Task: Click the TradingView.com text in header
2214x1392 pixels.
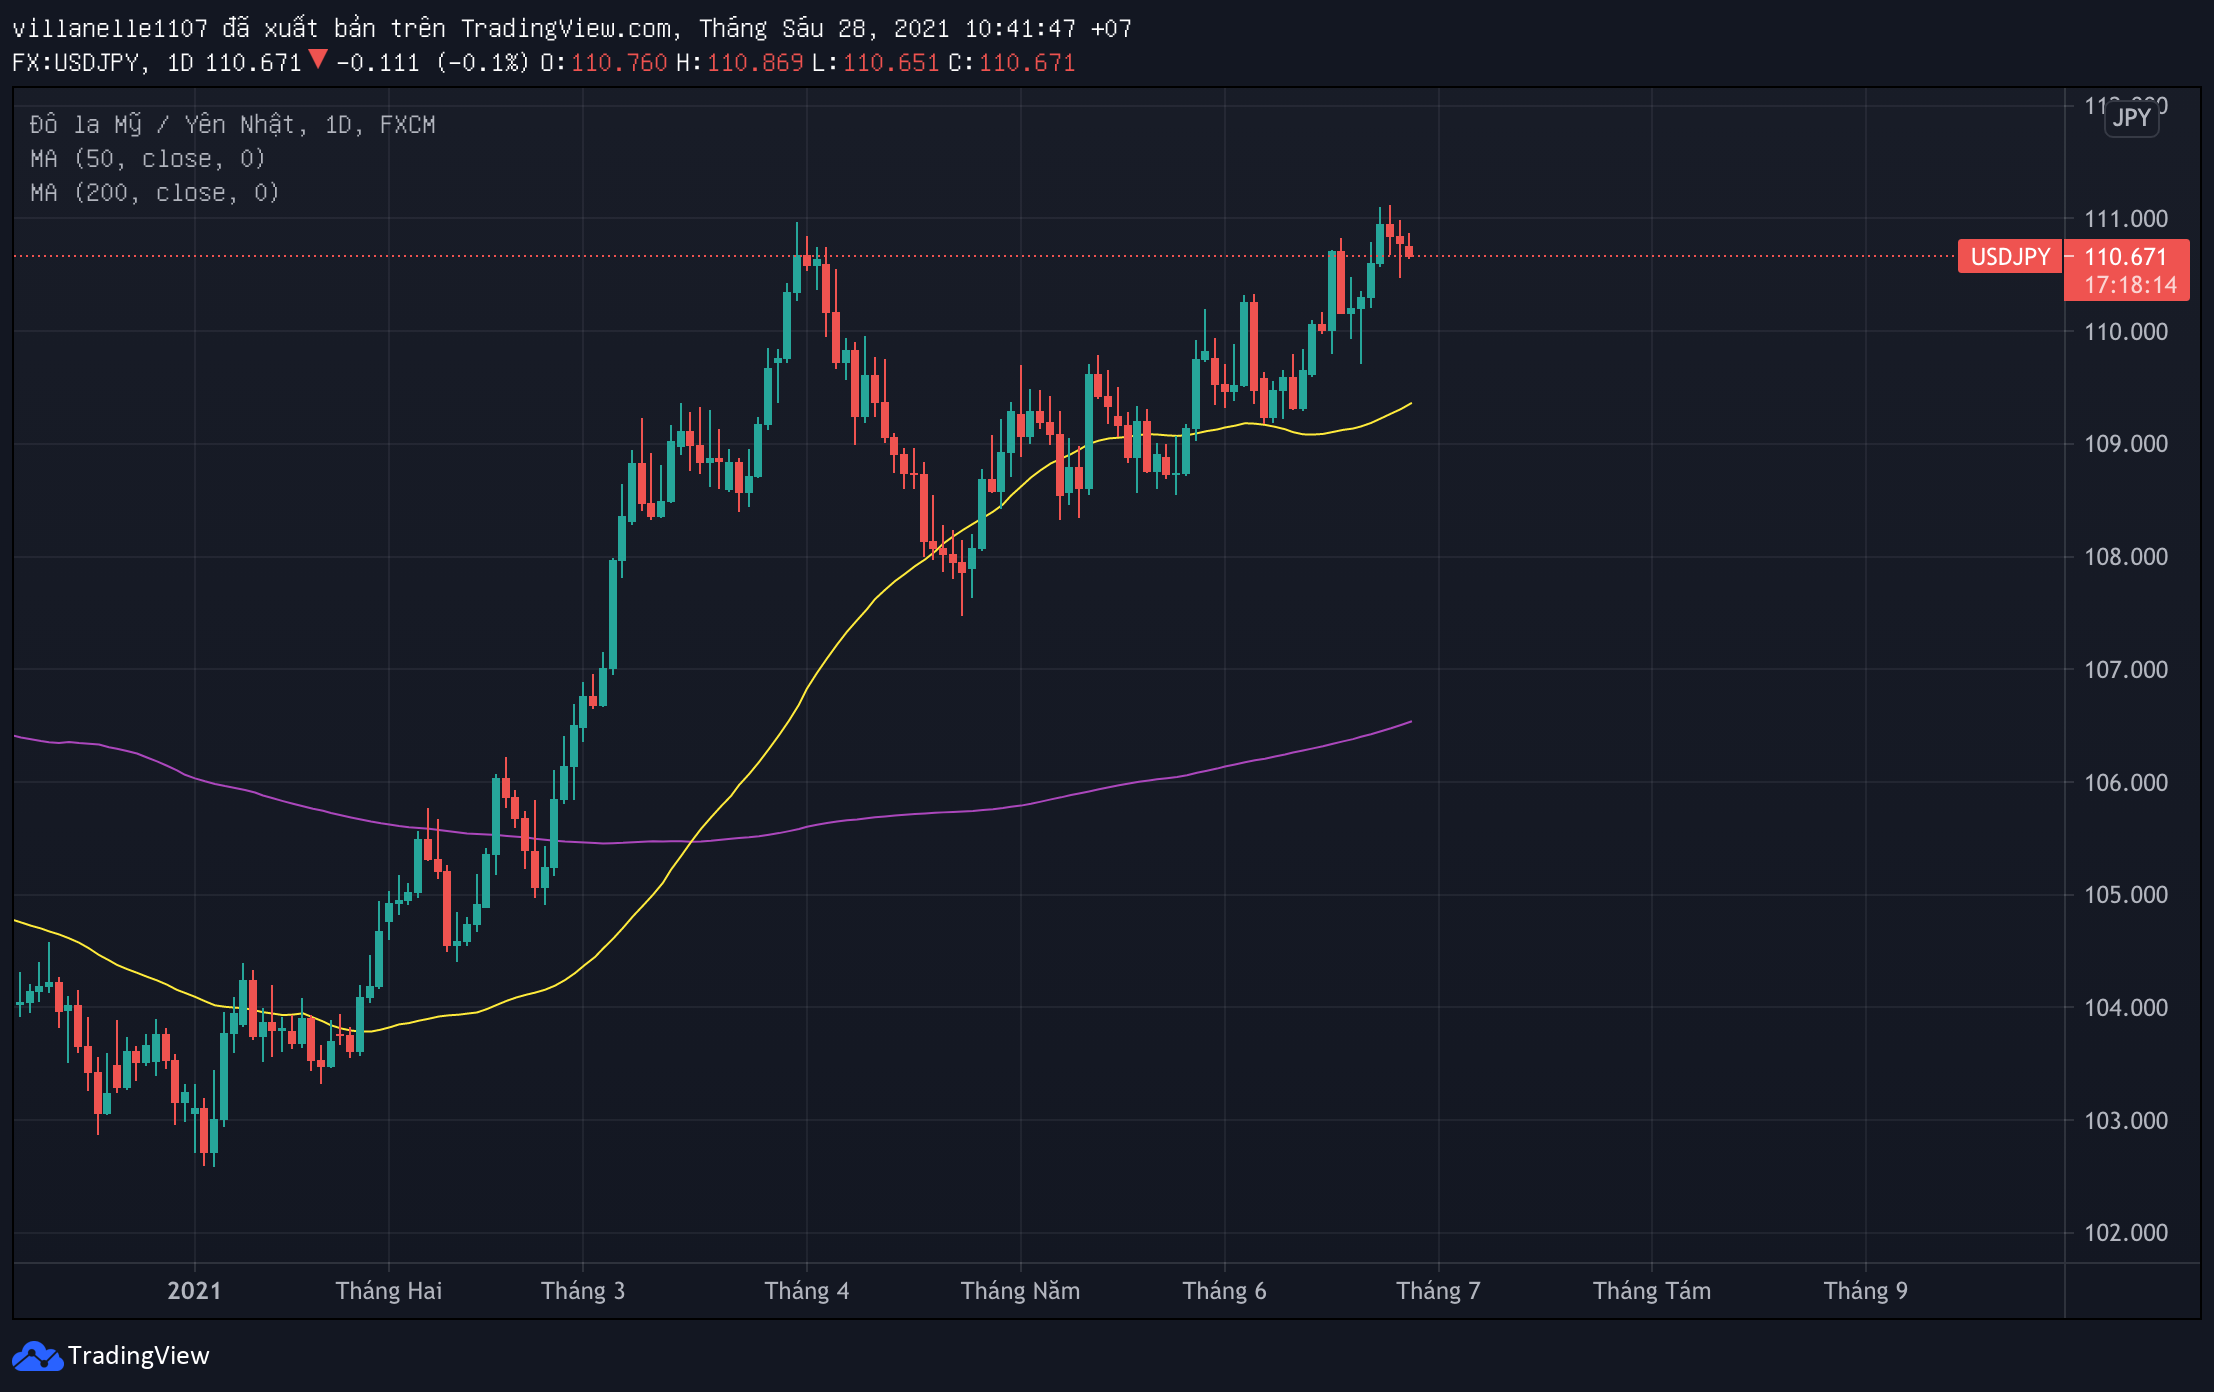Action: [x=565, y=29]
